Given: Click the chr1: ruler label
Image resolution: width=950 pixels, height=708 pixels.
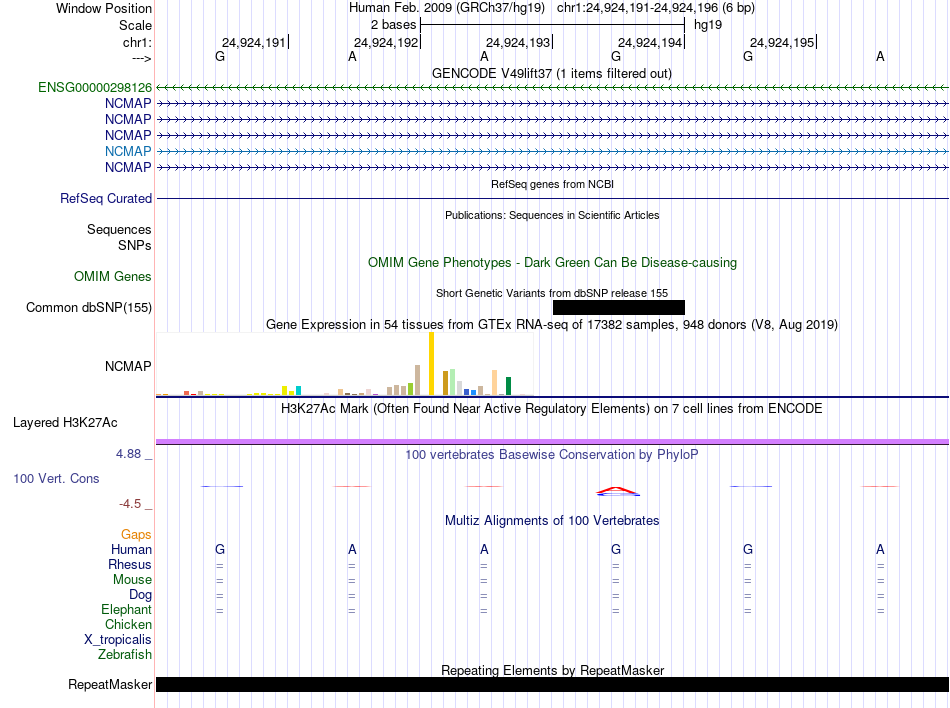Looking at the screenshot, I should (137, 42).
